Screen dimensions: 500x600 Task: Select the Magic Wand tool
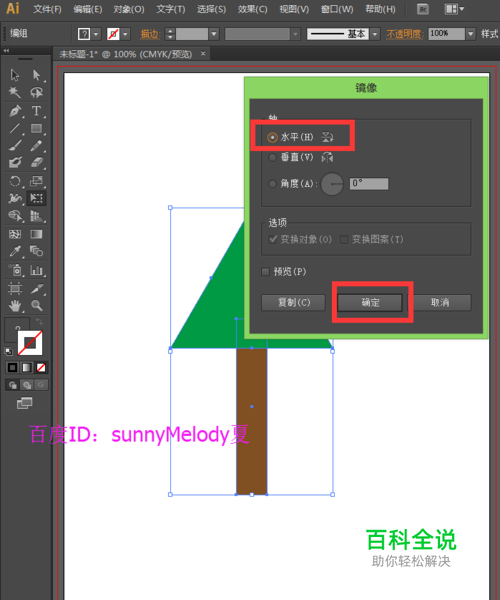pyautogui.click(x=15, y=93)
